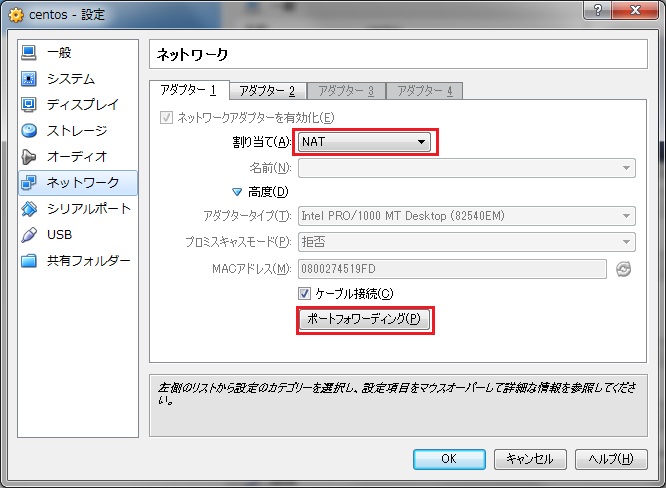Click the title bar question mark help button

[598, 9]
